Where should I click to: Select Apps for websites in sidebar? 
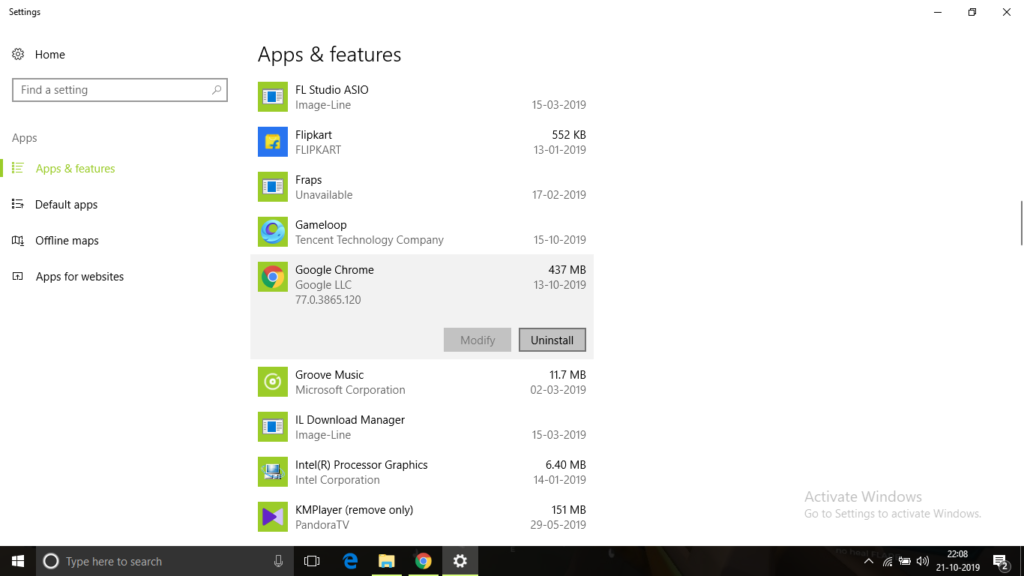[x=79, y=277]
